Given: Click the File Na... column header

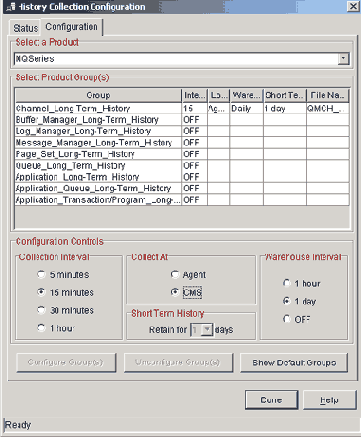Looking at the screenshot, I should 328,96.
